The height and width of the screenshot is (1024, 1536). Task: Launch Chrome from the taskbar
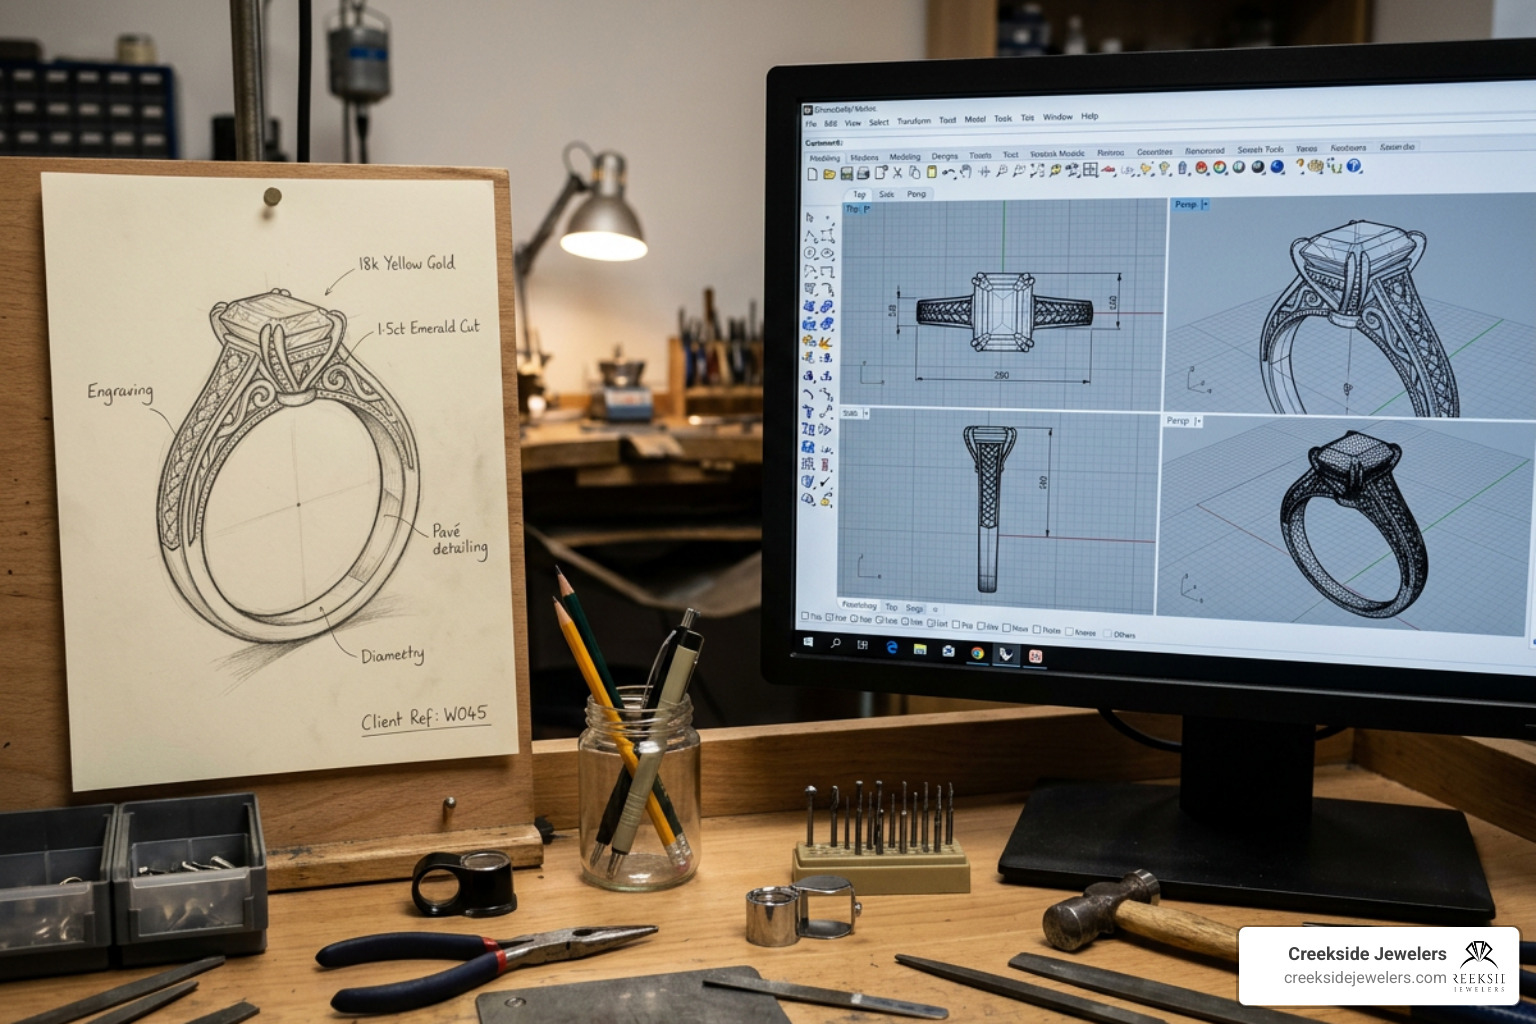click(977, 653)
